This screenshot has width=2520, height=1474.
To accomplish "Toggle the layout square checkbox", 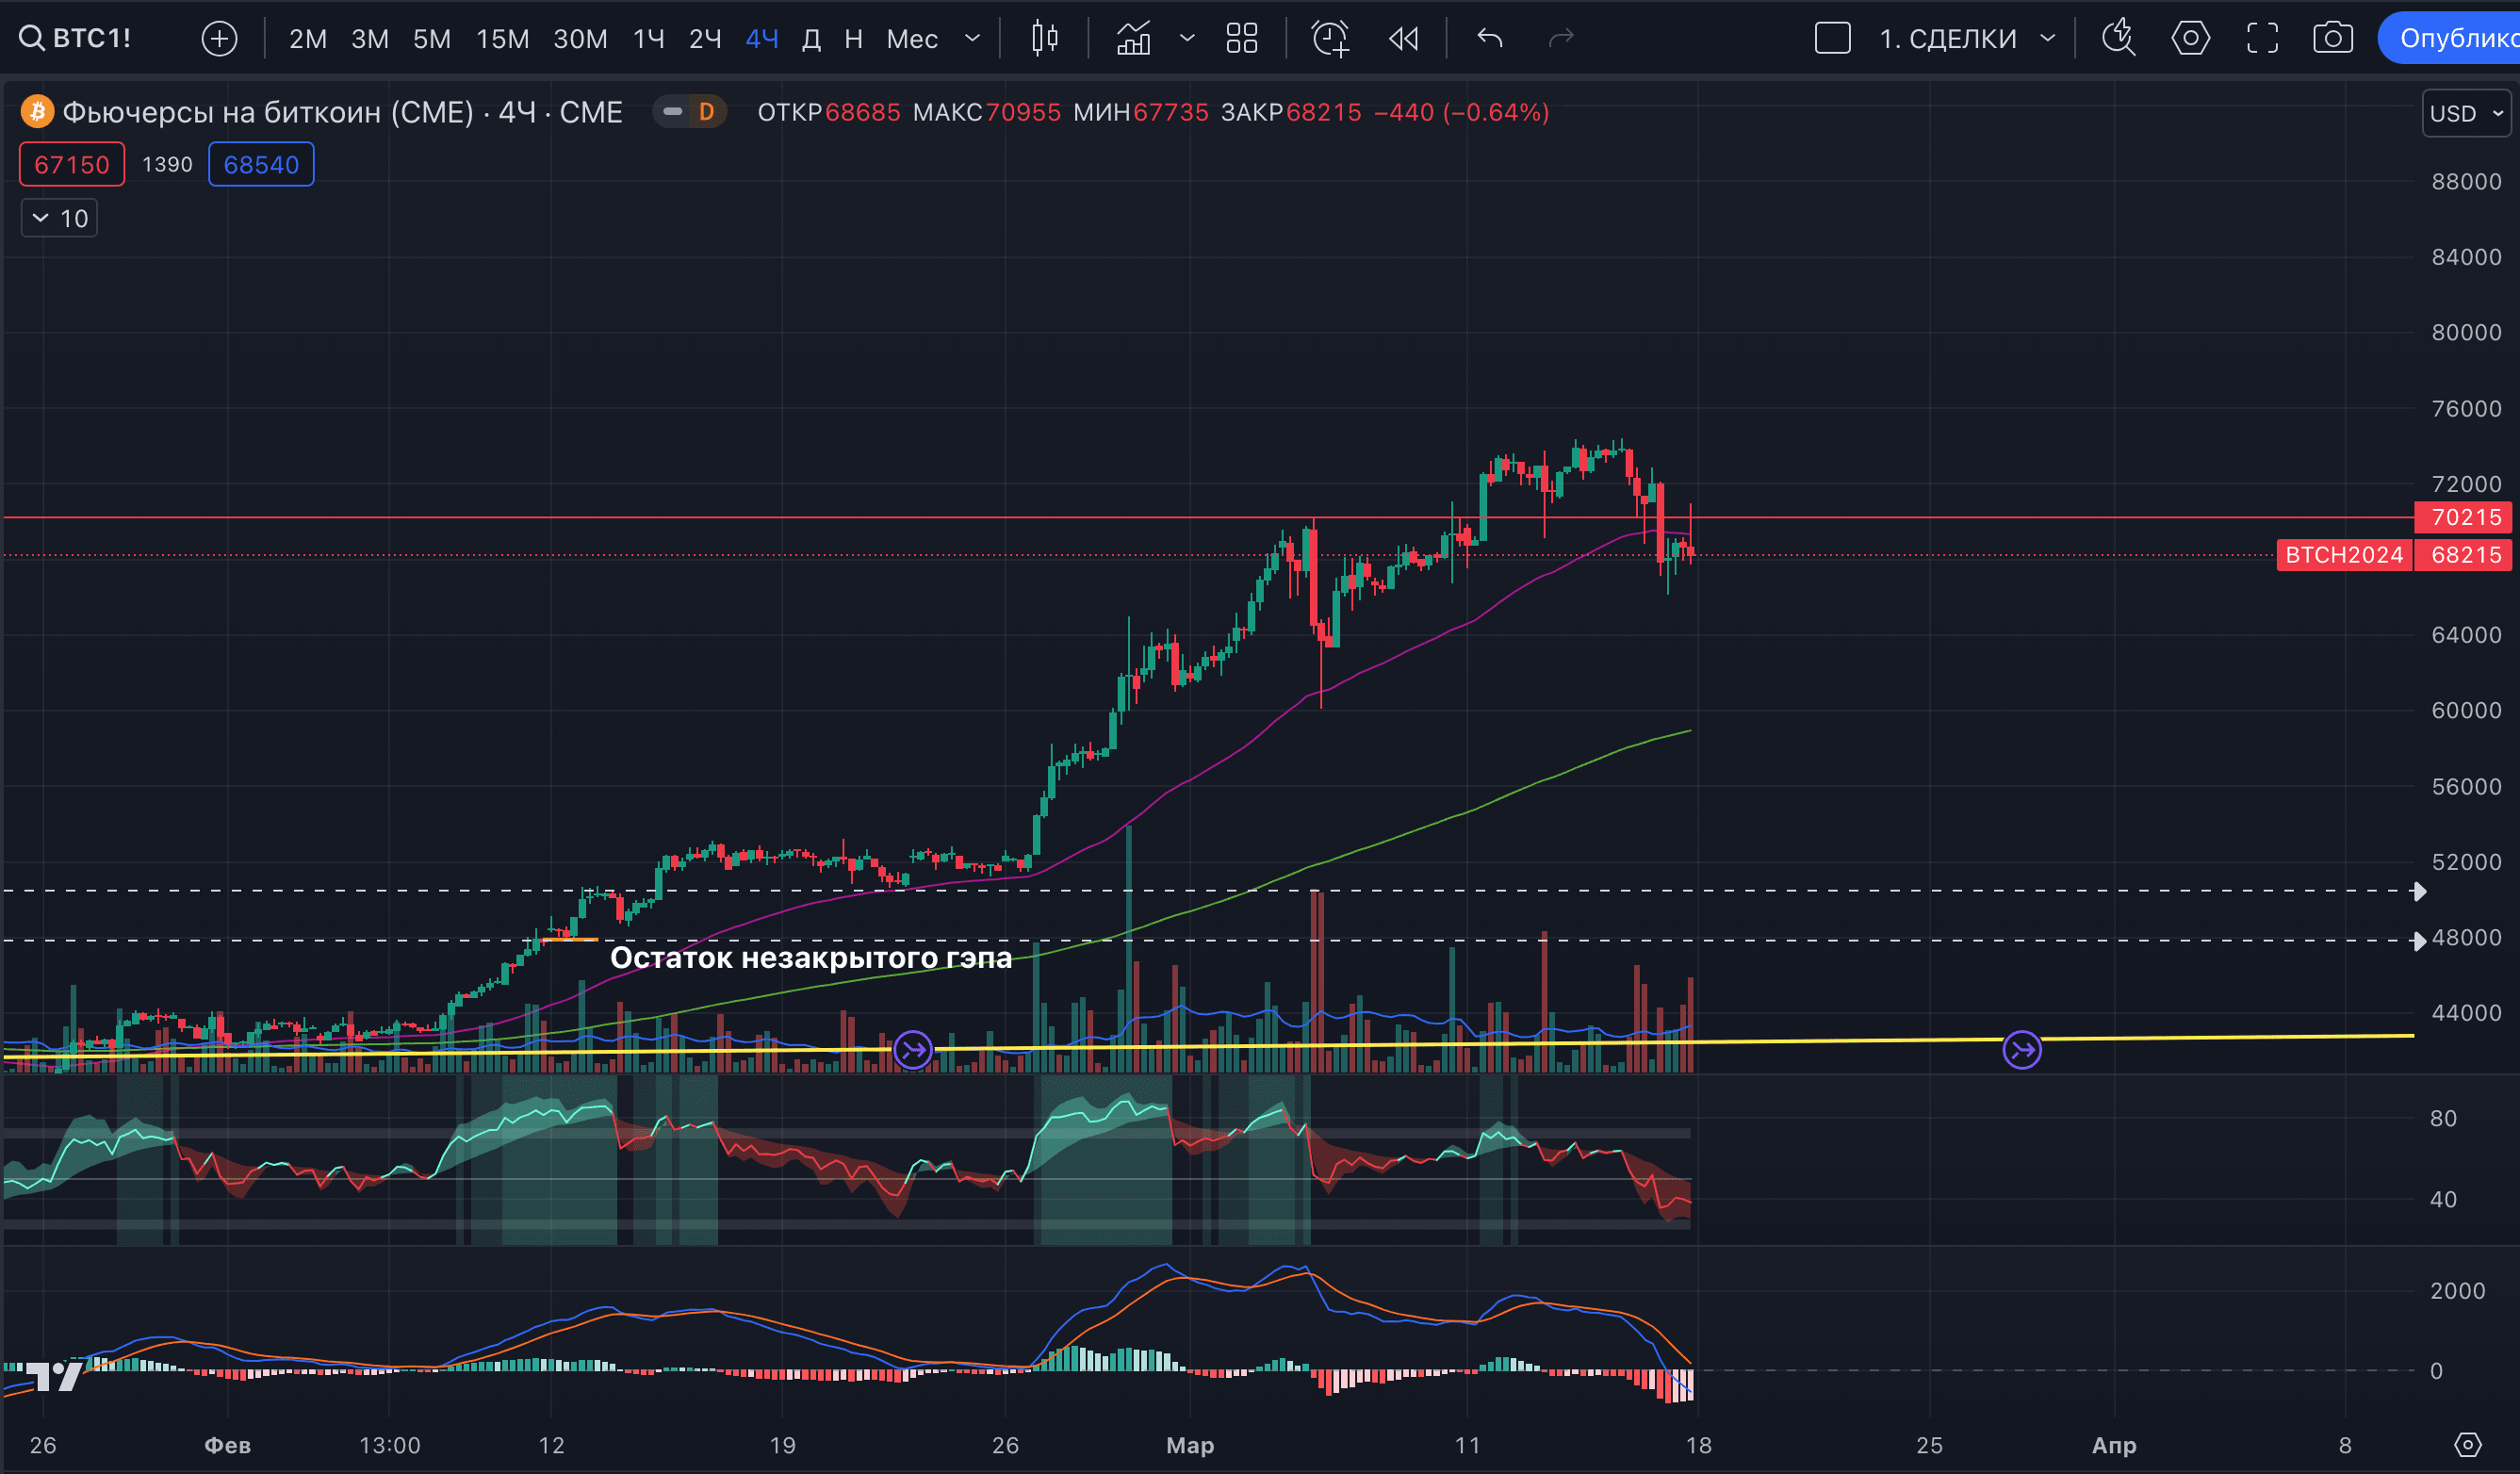I will 1832,38.
